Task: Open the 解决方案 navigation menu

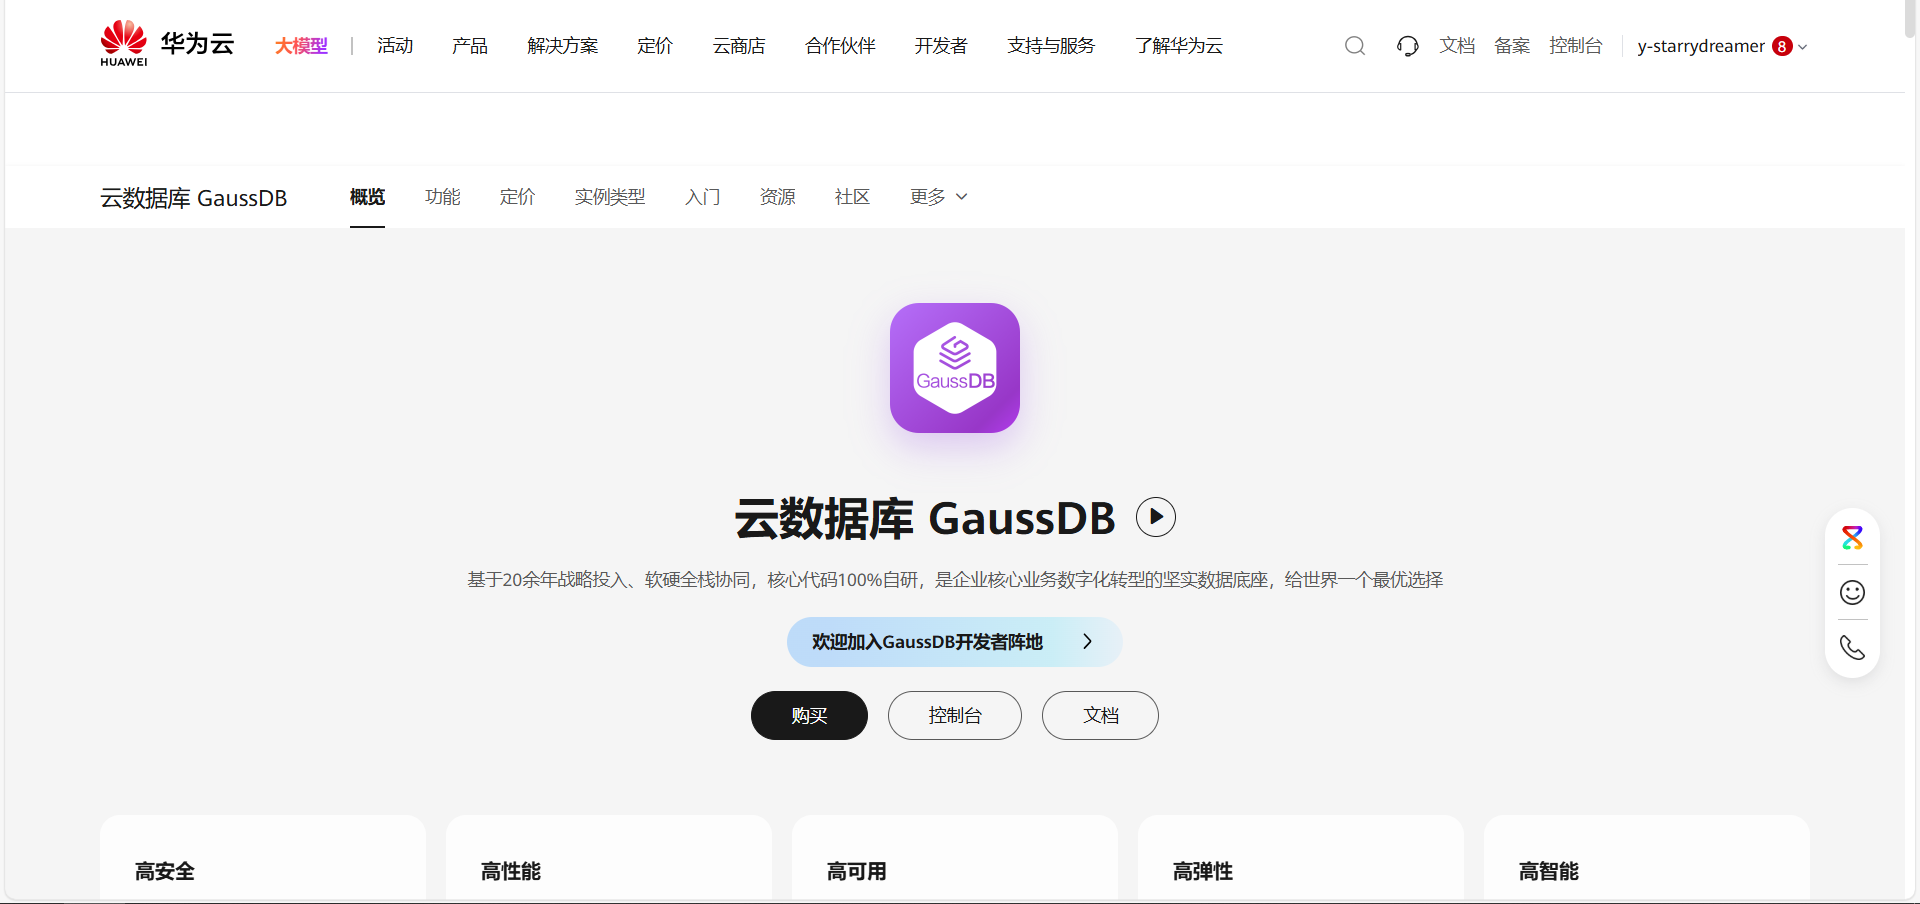Action: [x=563, y=46]
